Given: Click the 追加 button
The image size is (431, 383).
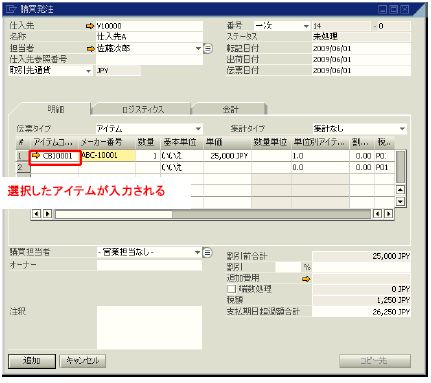Looking at the screenshot, I should (x=32, y=361).
